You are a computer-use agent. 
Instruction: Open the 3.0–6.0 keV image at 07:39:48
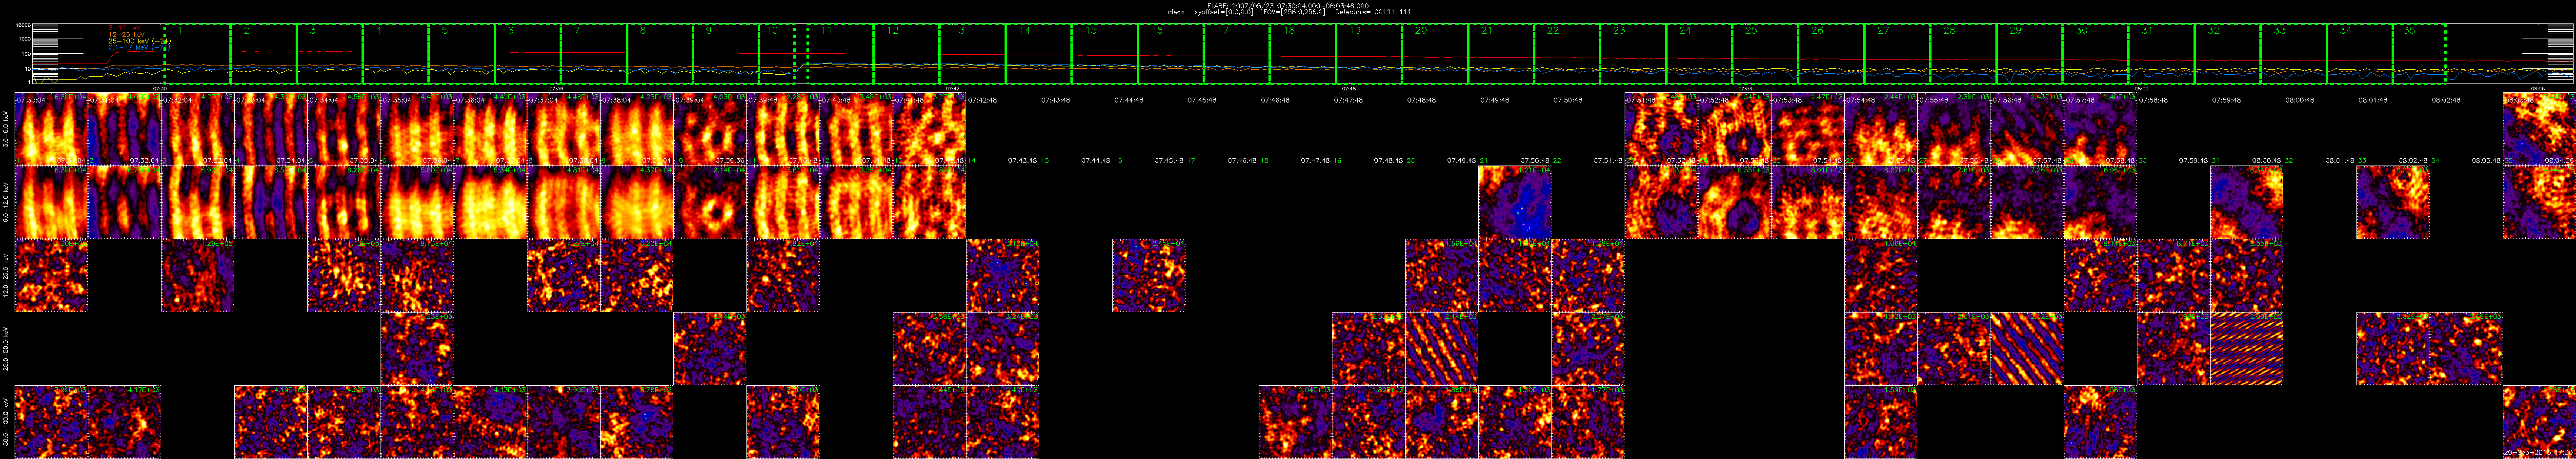pos(783,129)
